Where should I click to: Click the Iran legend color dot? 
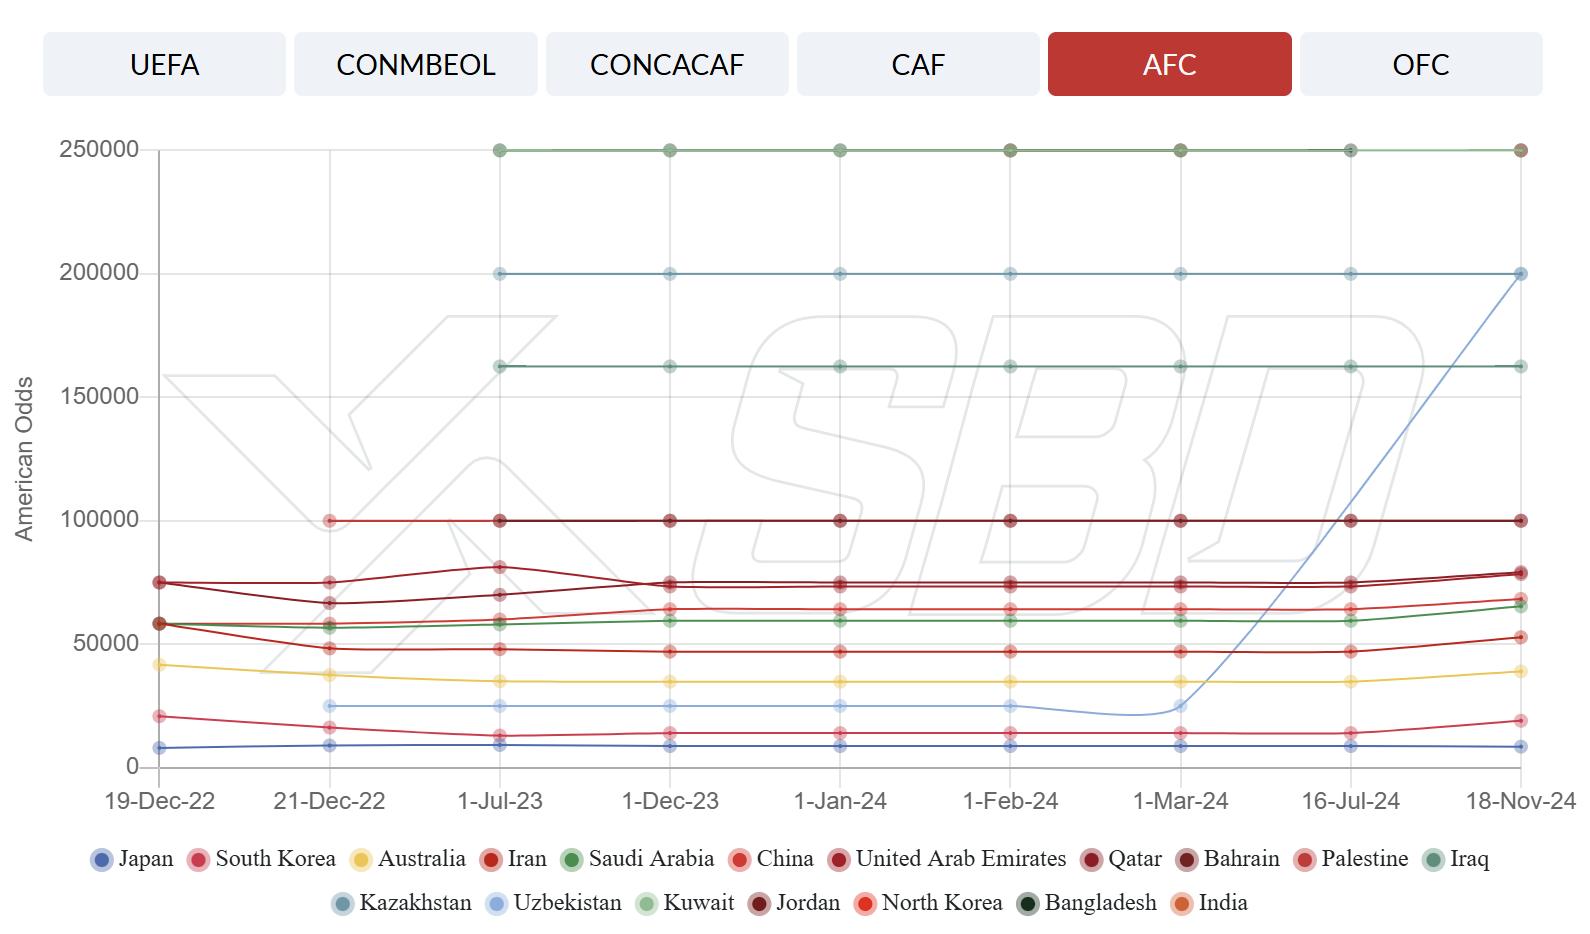491,860
